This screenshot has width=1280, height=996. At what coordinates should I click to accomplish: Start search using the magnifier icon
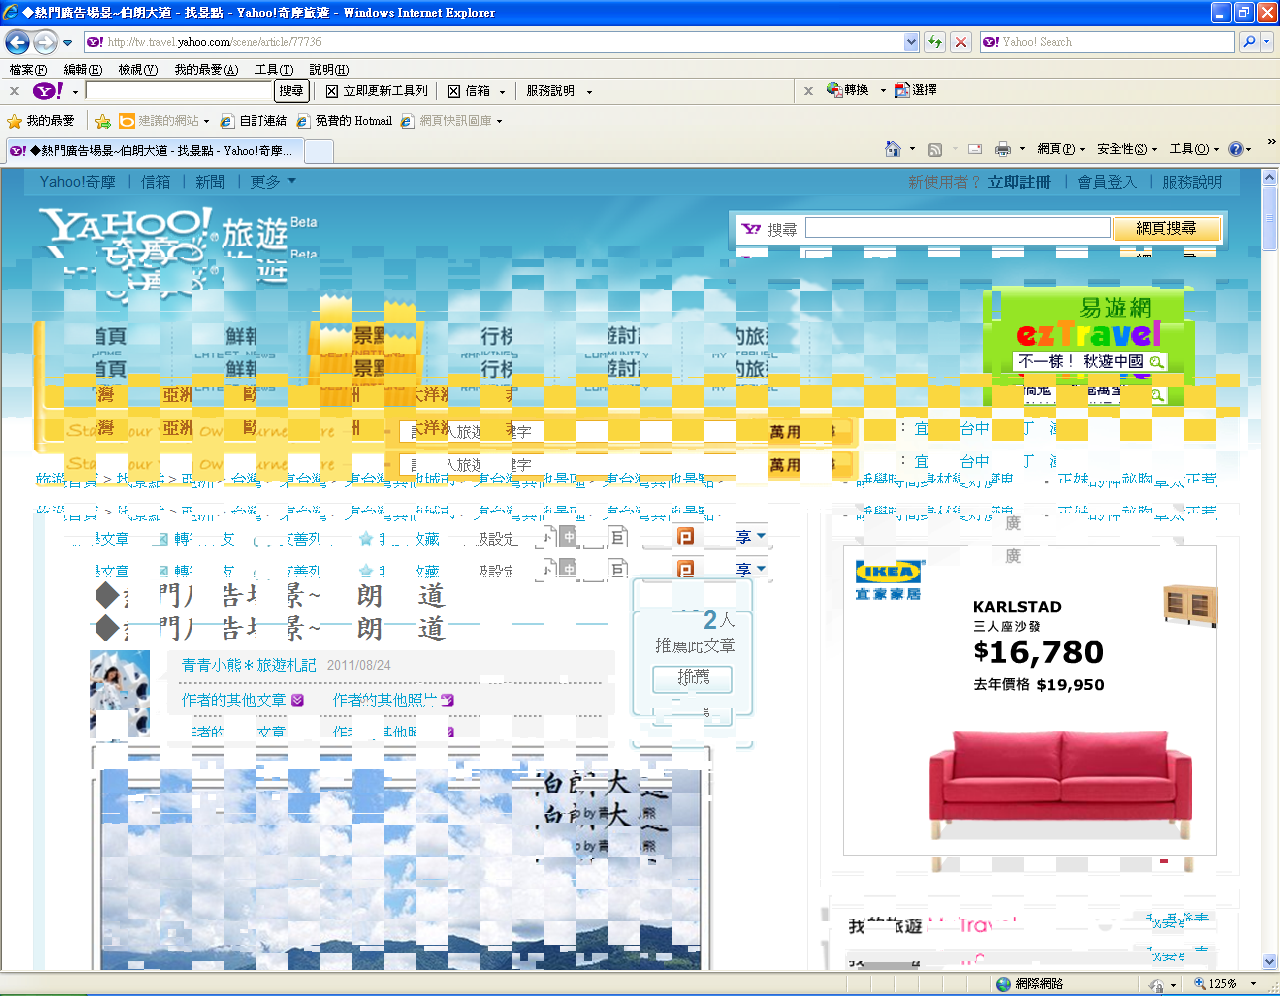coord(1248,42)
